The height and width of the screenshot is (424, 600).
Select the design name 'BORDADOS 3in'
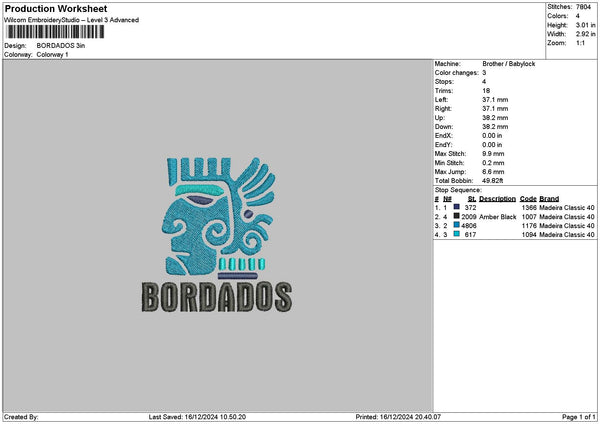(x=61, y=46)
